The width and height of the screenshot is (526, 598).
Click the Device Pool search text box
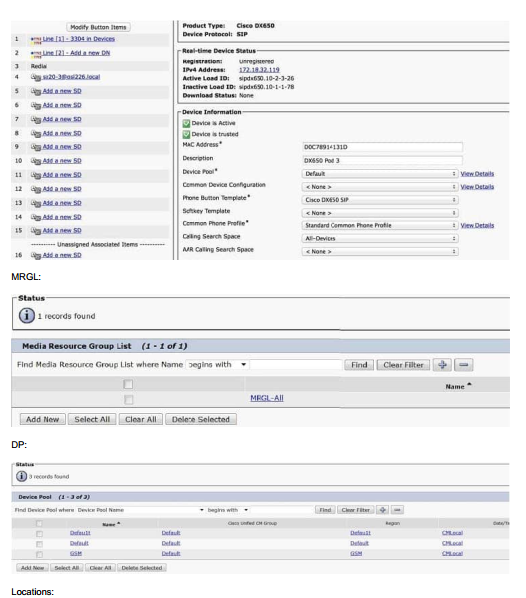pos(281,510)
